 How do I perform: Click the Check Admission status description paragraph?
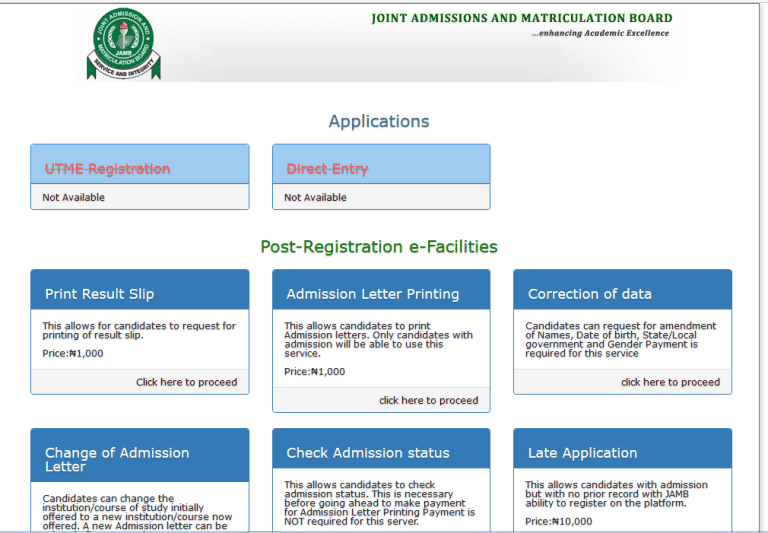pos(379,503)
